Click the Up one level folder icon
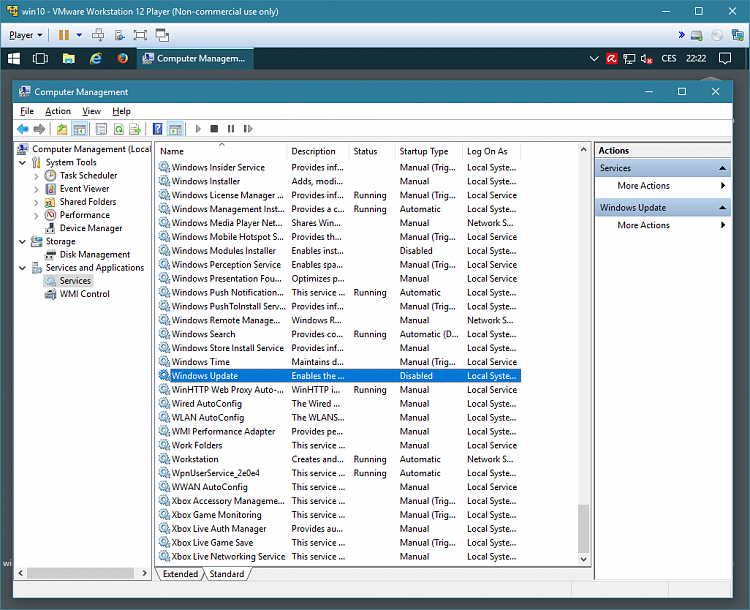The width and height of the screenshot is (750, 610). [x=62, y=129]
